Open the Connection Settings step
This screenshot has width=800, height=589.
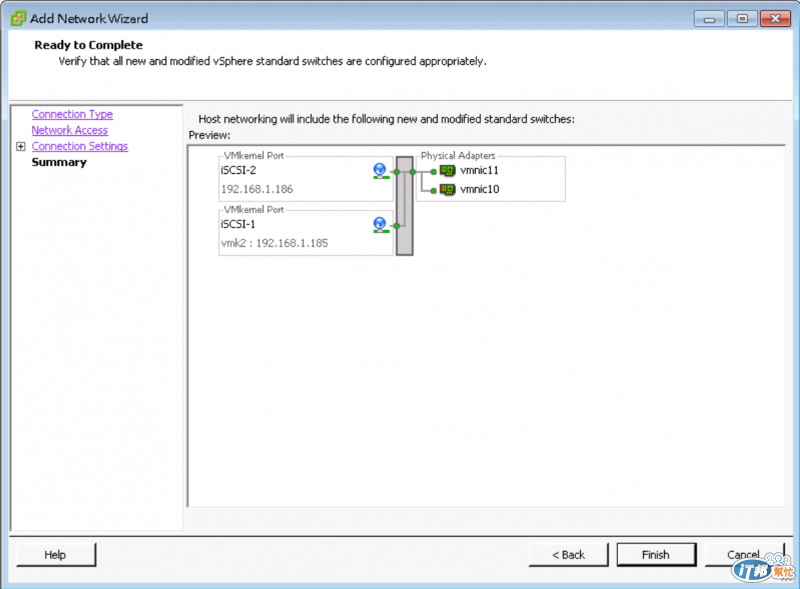coord(80,146)
